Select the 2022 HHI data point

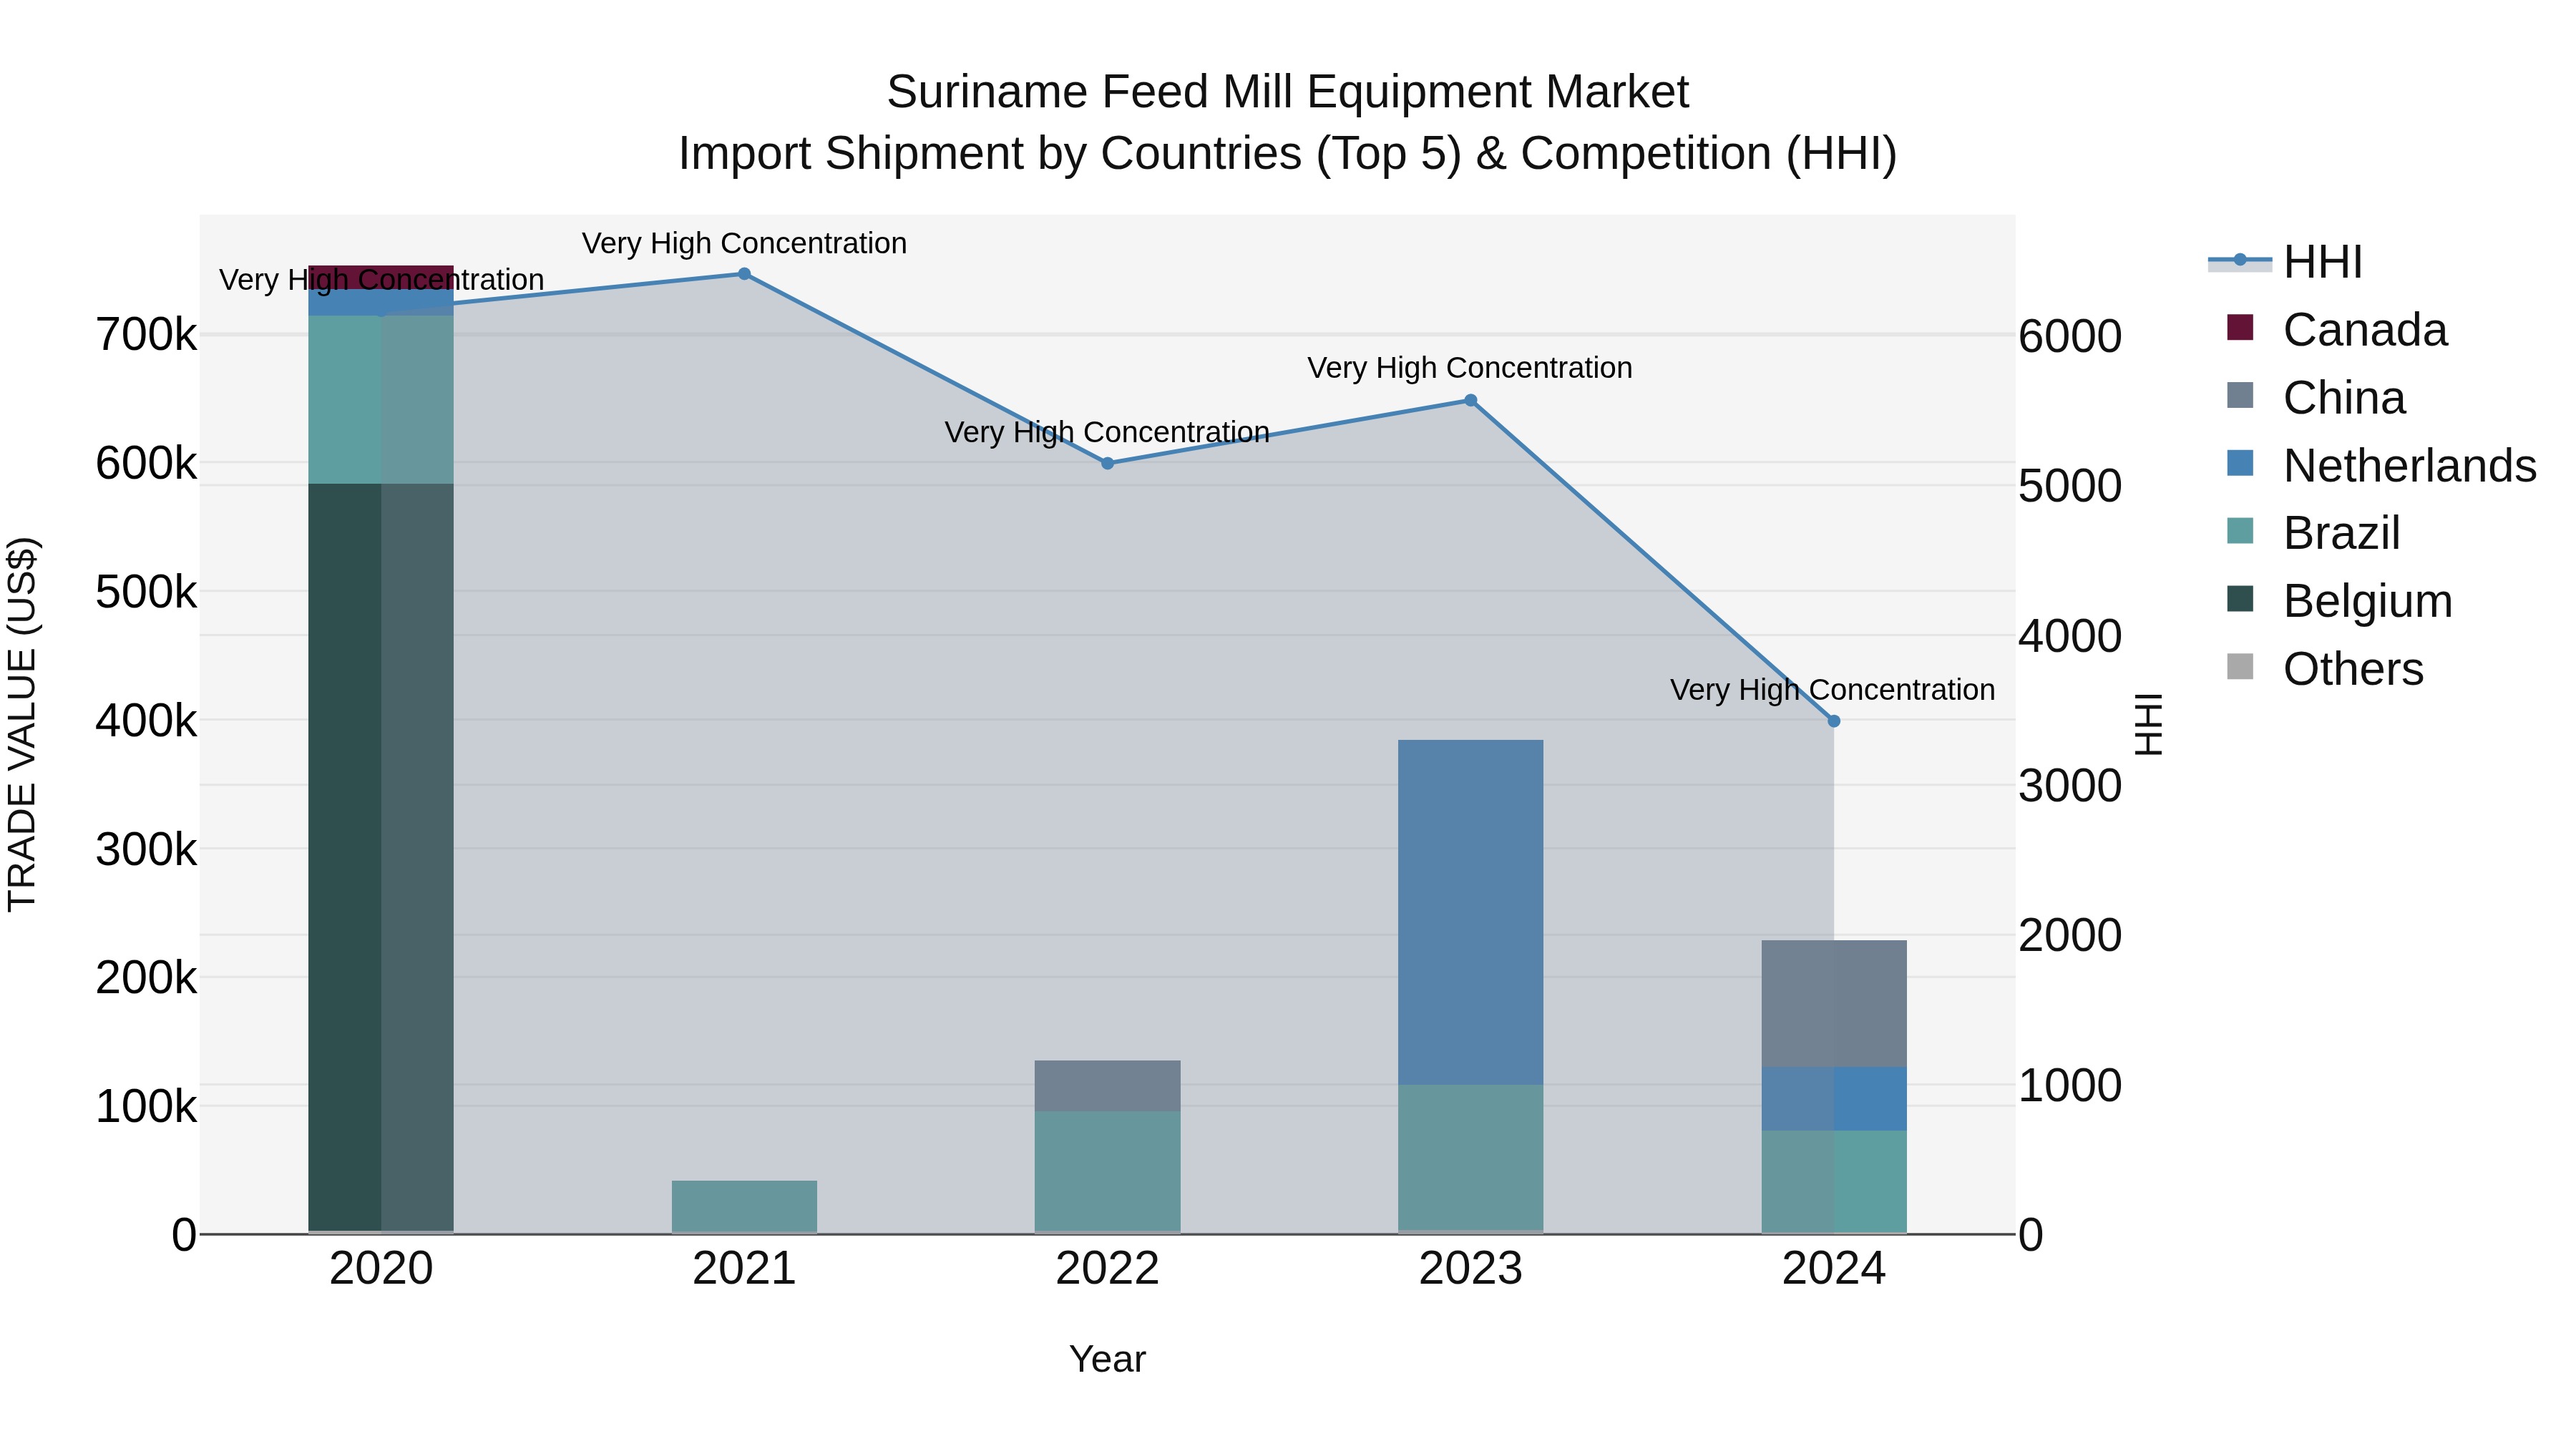coord(1107,463)
